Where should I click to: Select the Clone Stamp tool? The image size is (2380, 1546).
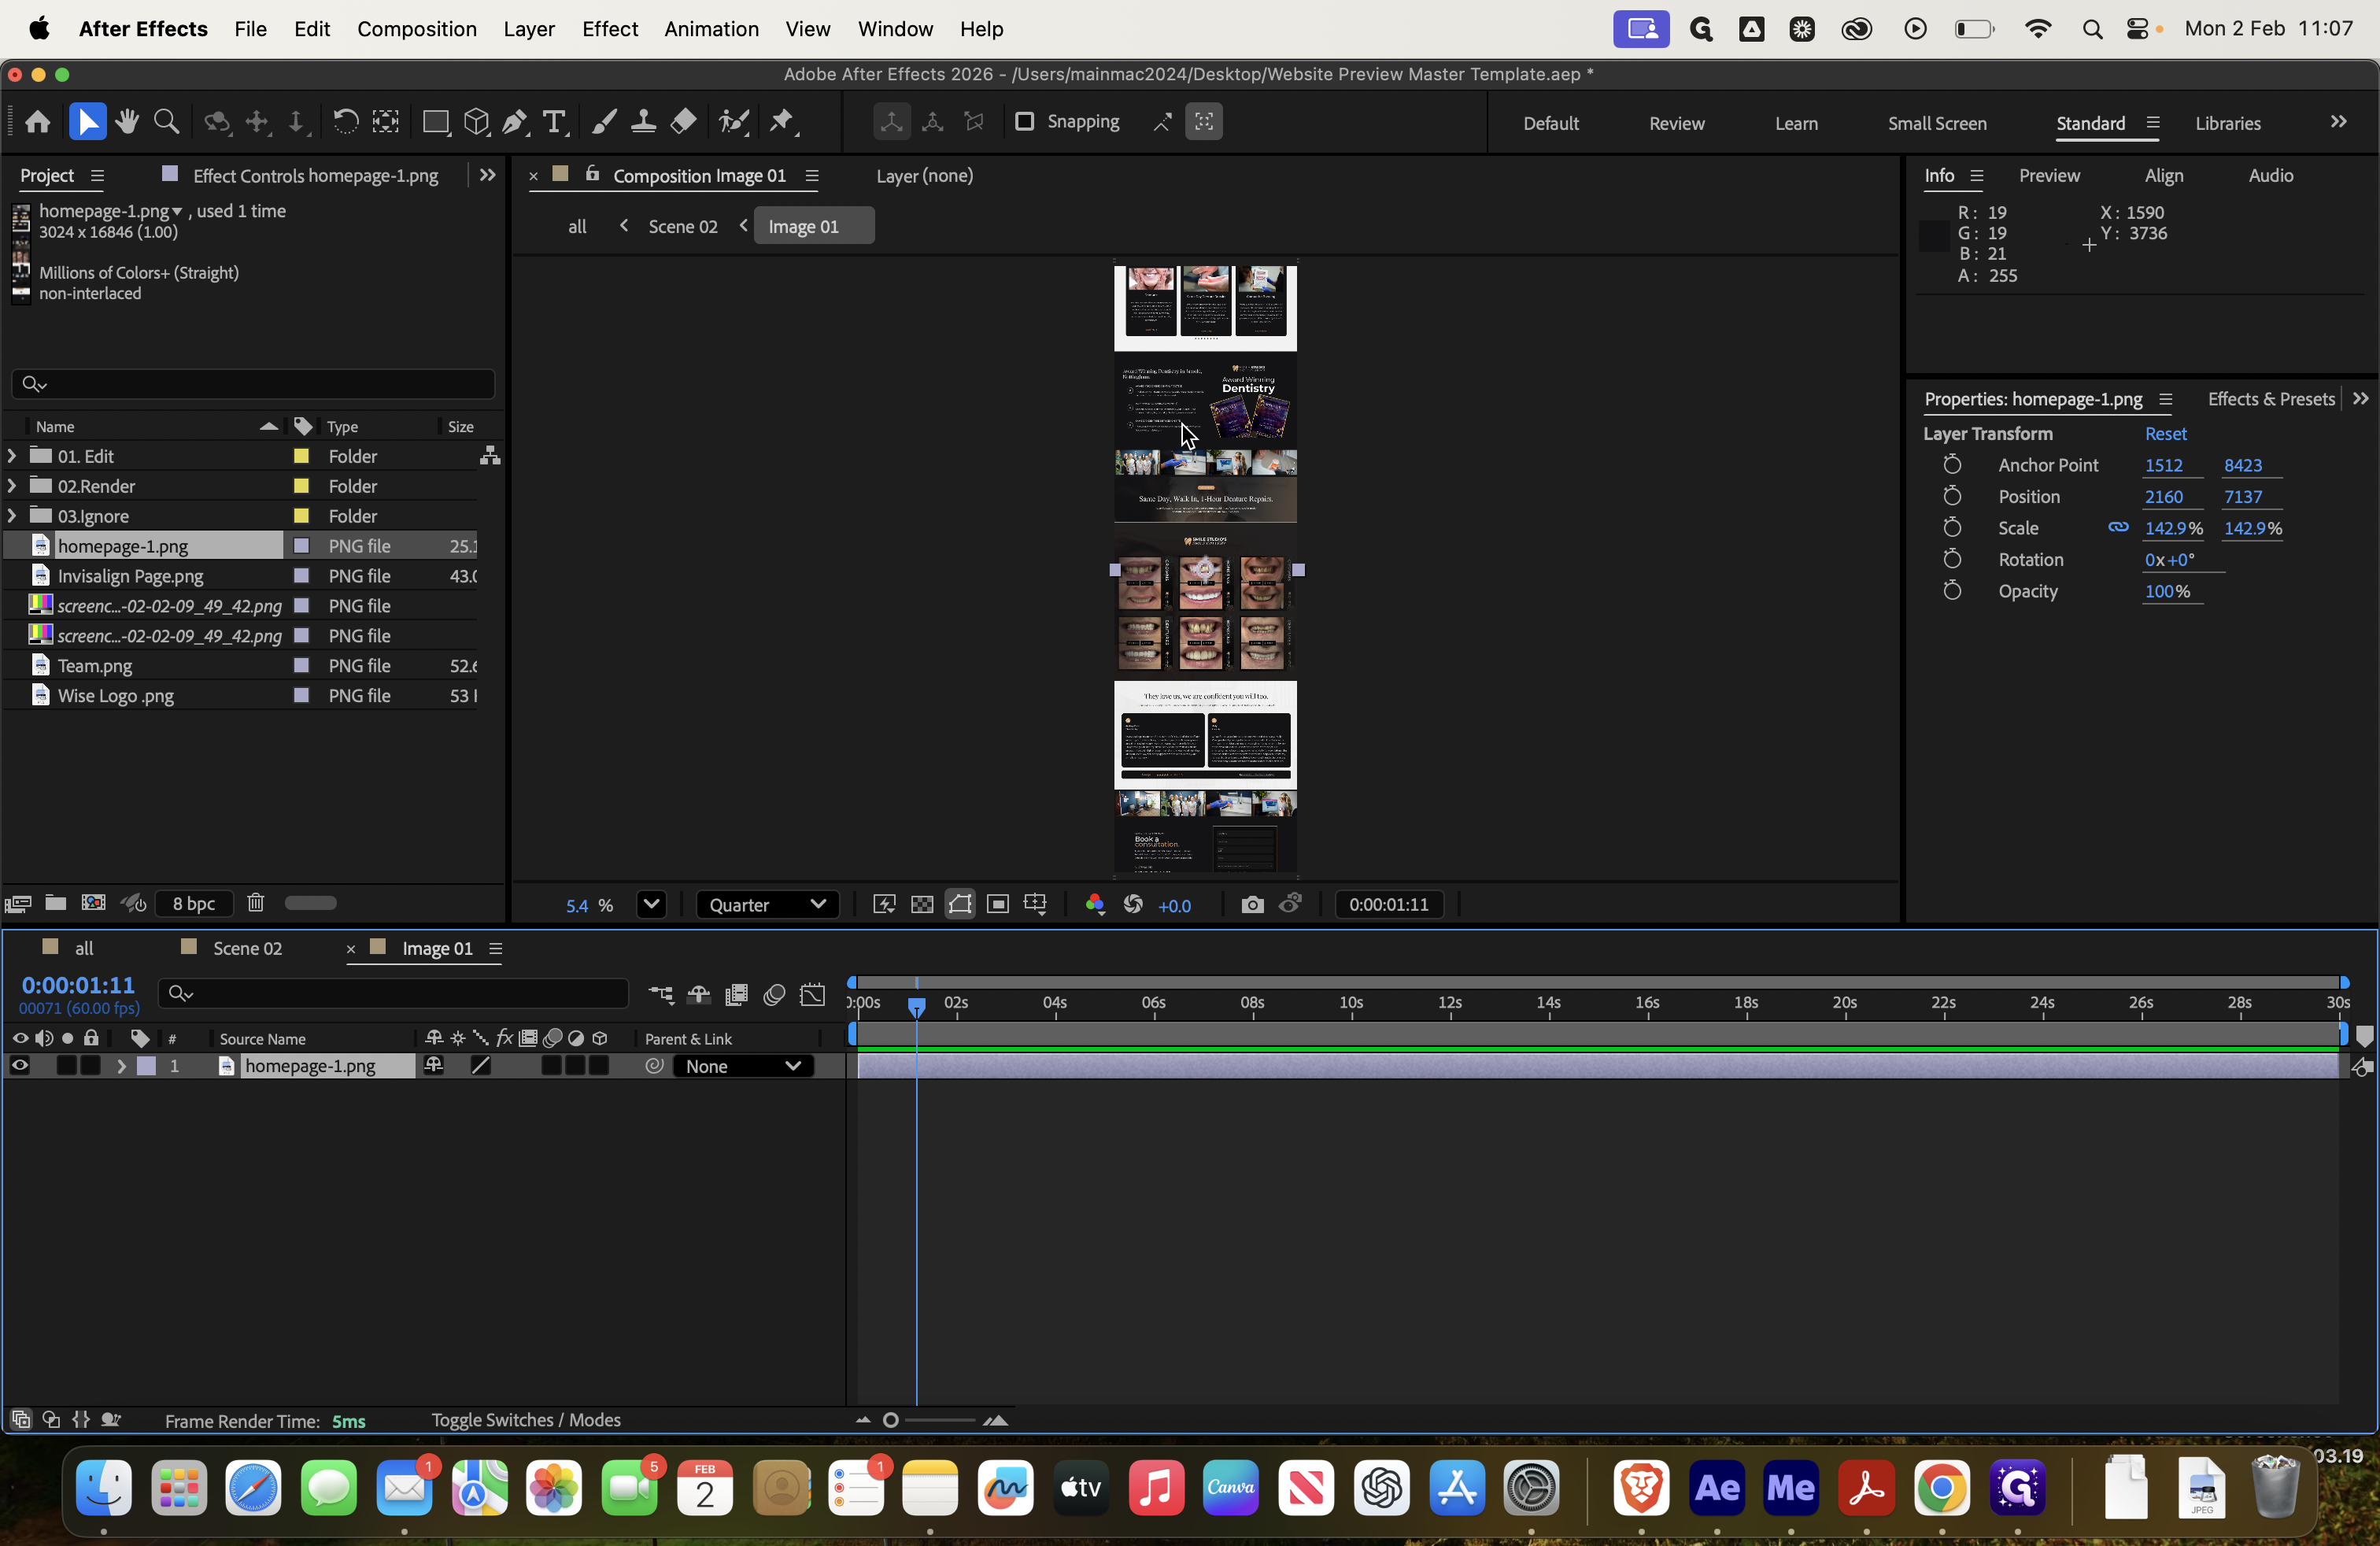tap(643, 121)
